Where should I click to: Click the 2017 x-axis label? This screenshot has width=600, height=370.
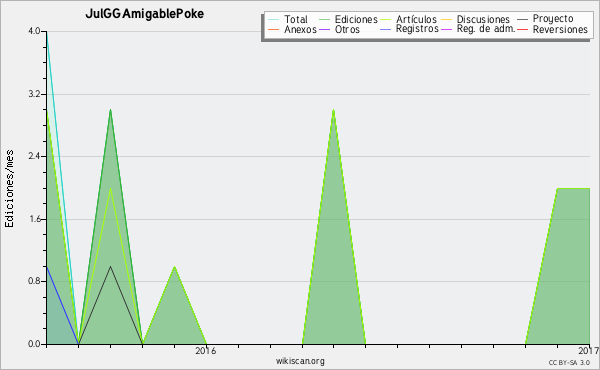click(589, 350)
